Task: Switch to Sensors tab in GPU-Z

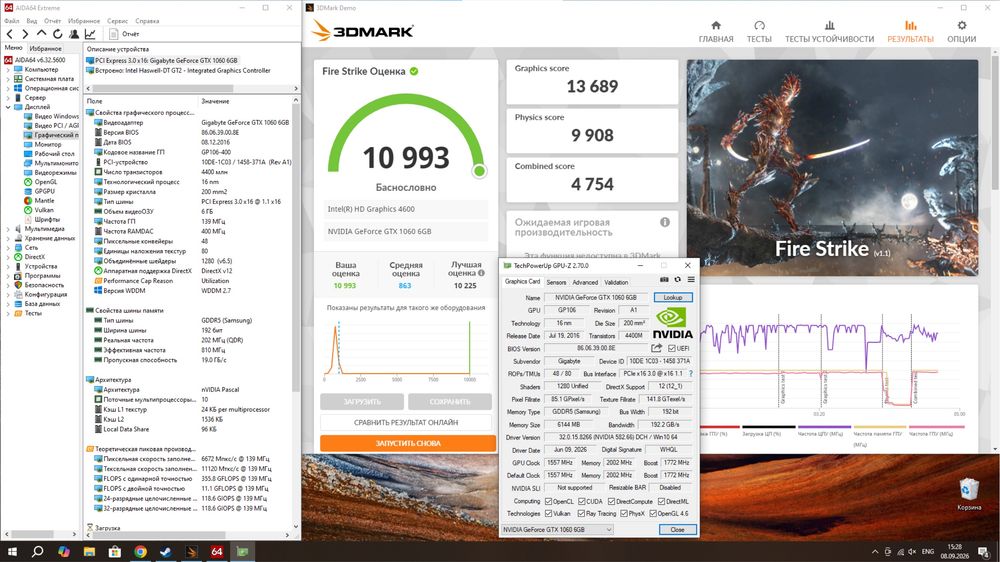Action: (x=556, y=282)
